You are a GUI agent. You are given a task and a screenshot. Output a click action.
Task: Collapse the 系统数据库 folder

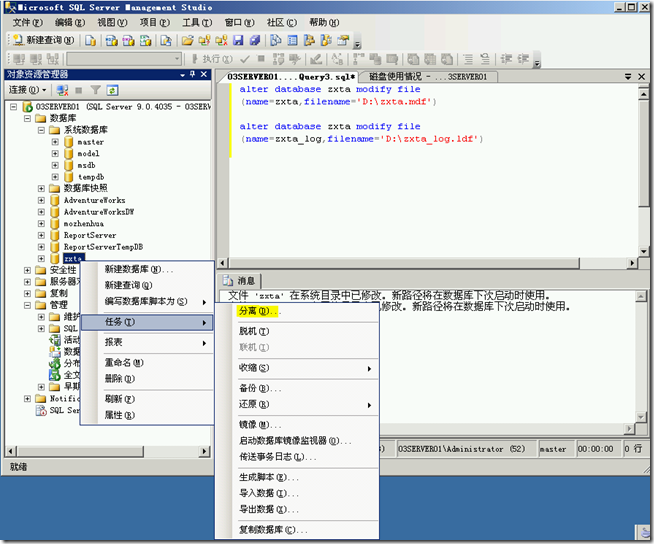[41, 130]
